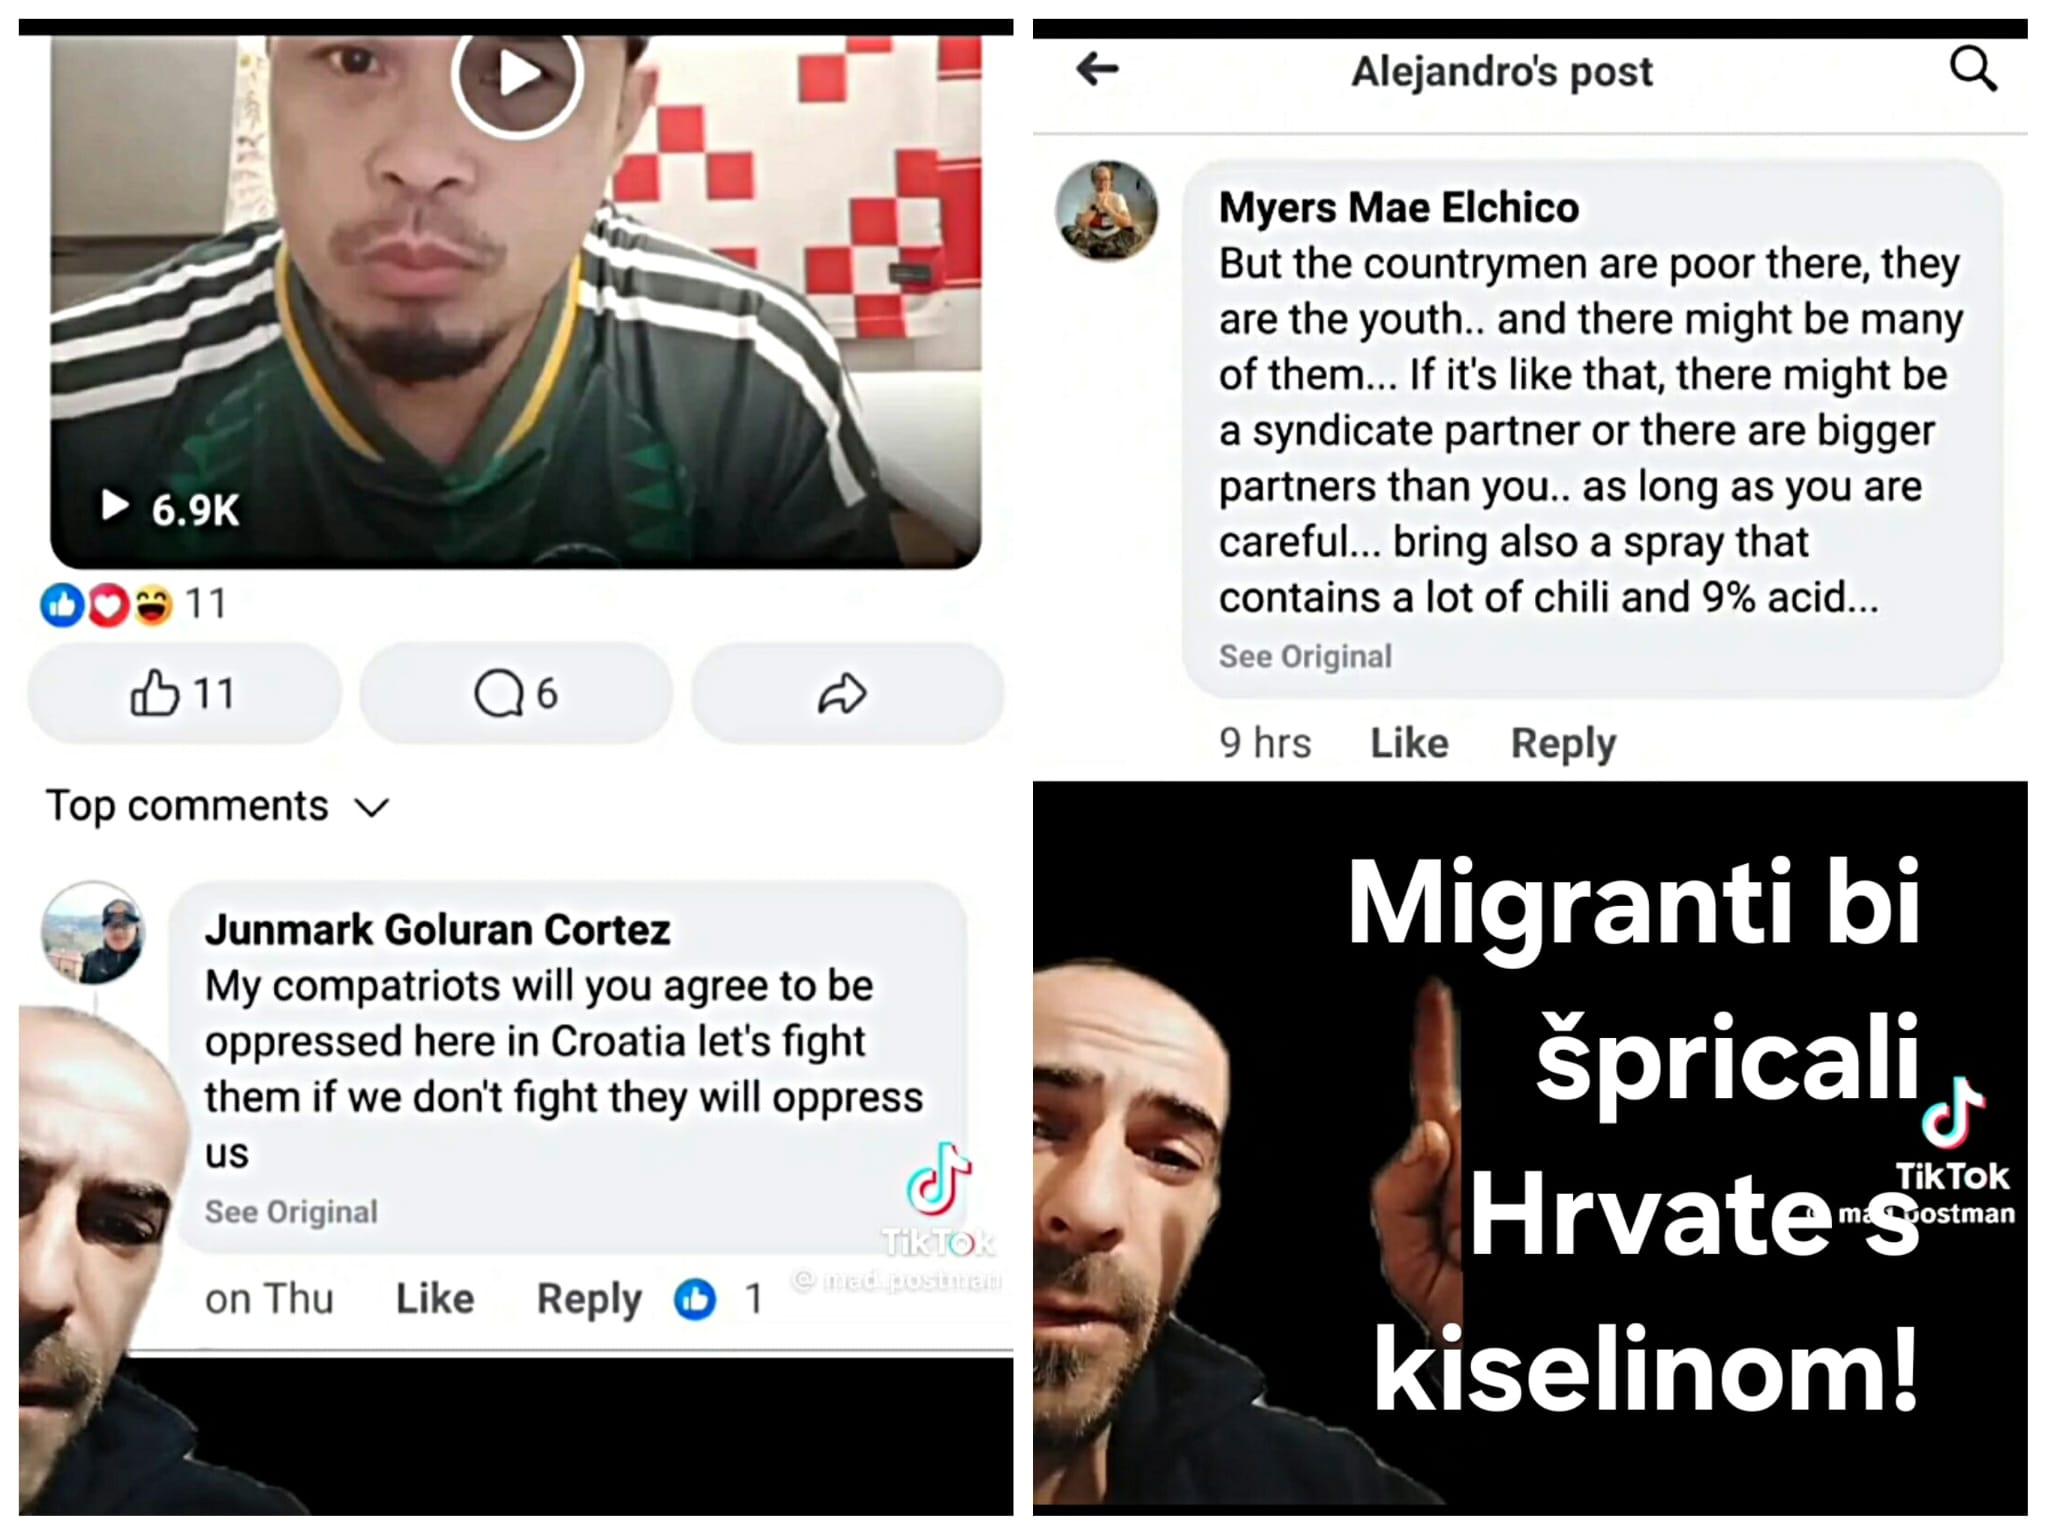The image size is (2048, 1536).
Task: Reply to Myers Mae Elchico's comment
Action: pyautogui.click(x=1563, y=743)
